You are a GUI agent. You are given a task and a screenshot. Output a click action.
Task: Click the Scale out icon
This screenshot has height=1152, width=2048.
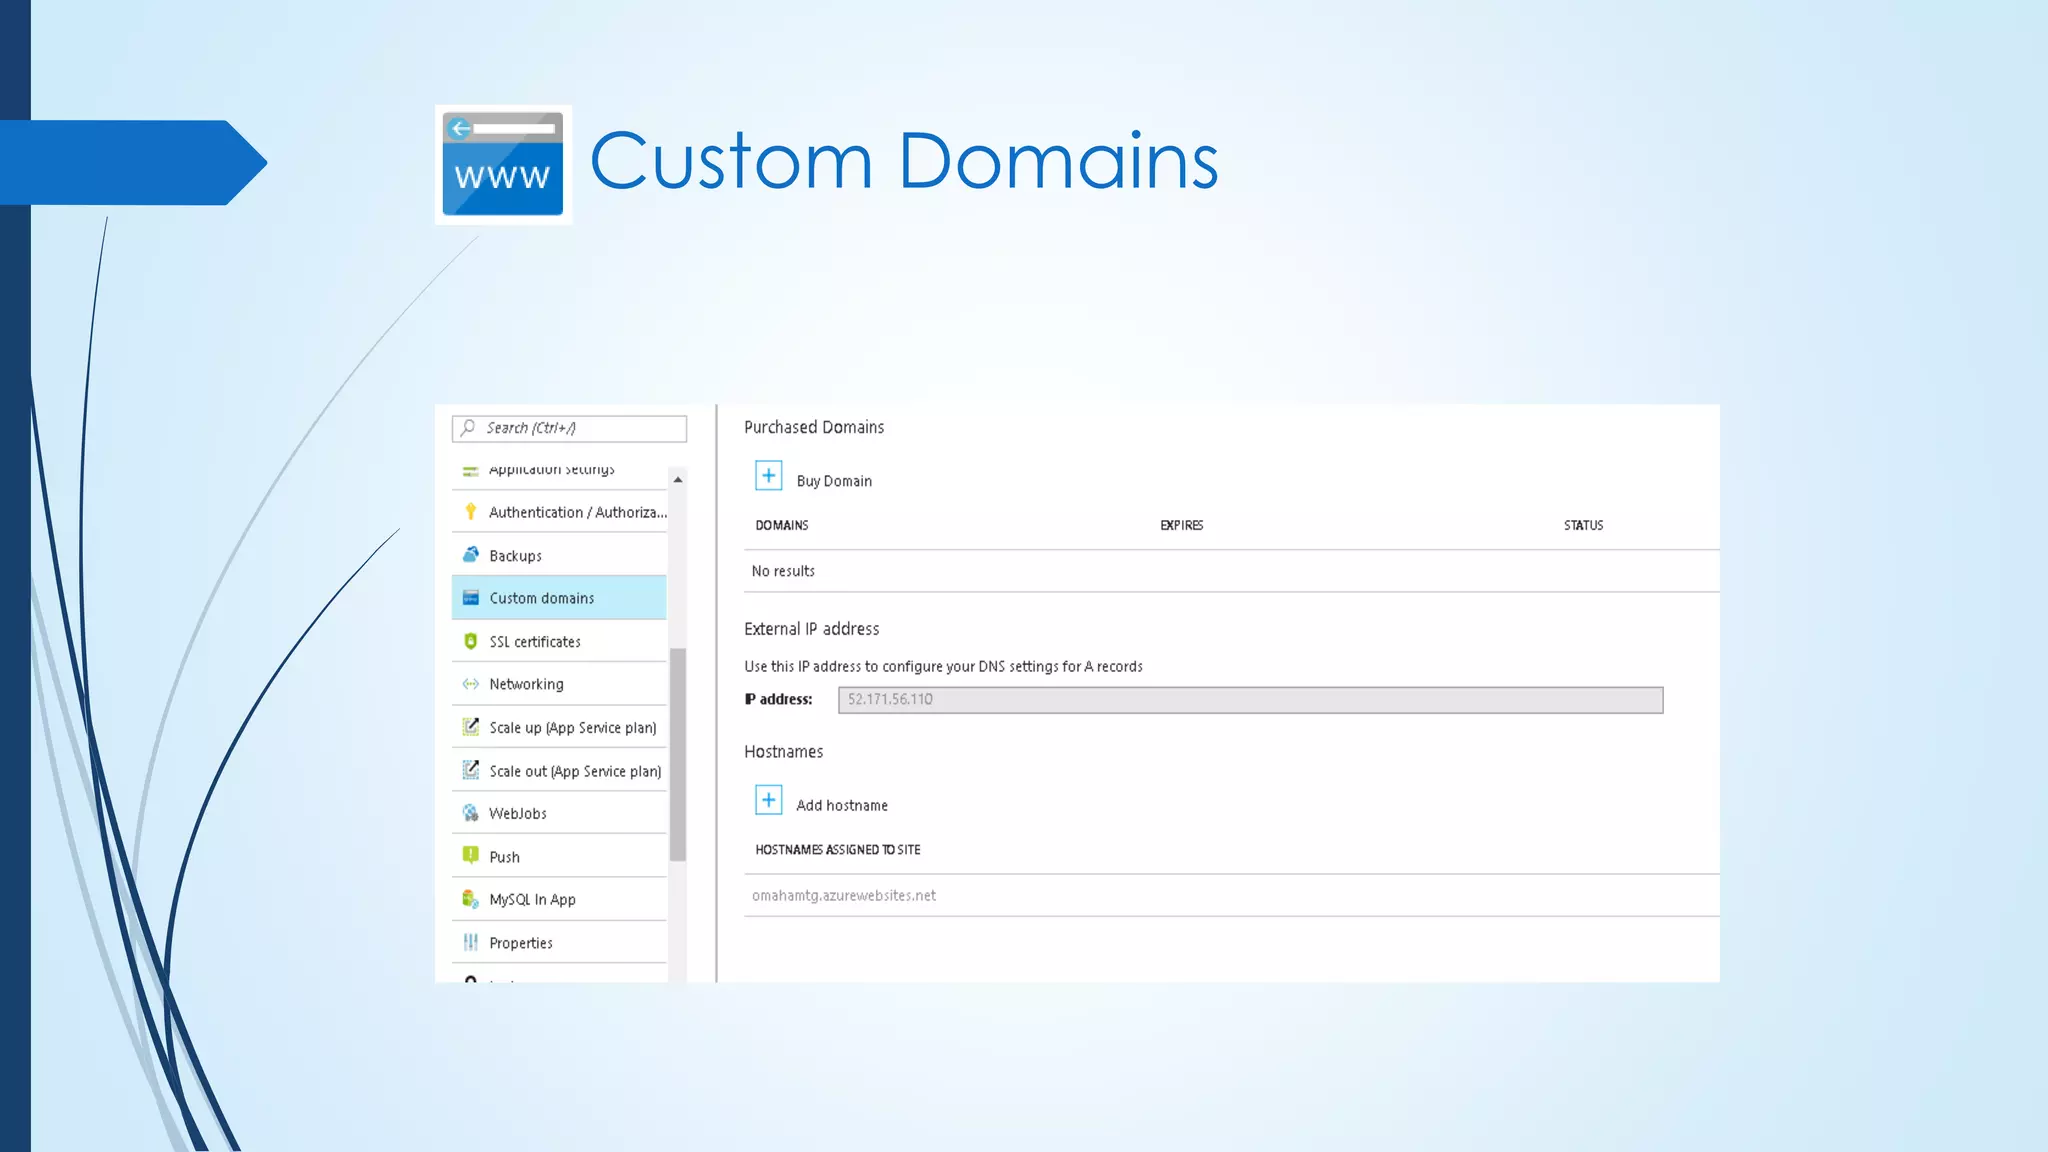click(470, 770)
